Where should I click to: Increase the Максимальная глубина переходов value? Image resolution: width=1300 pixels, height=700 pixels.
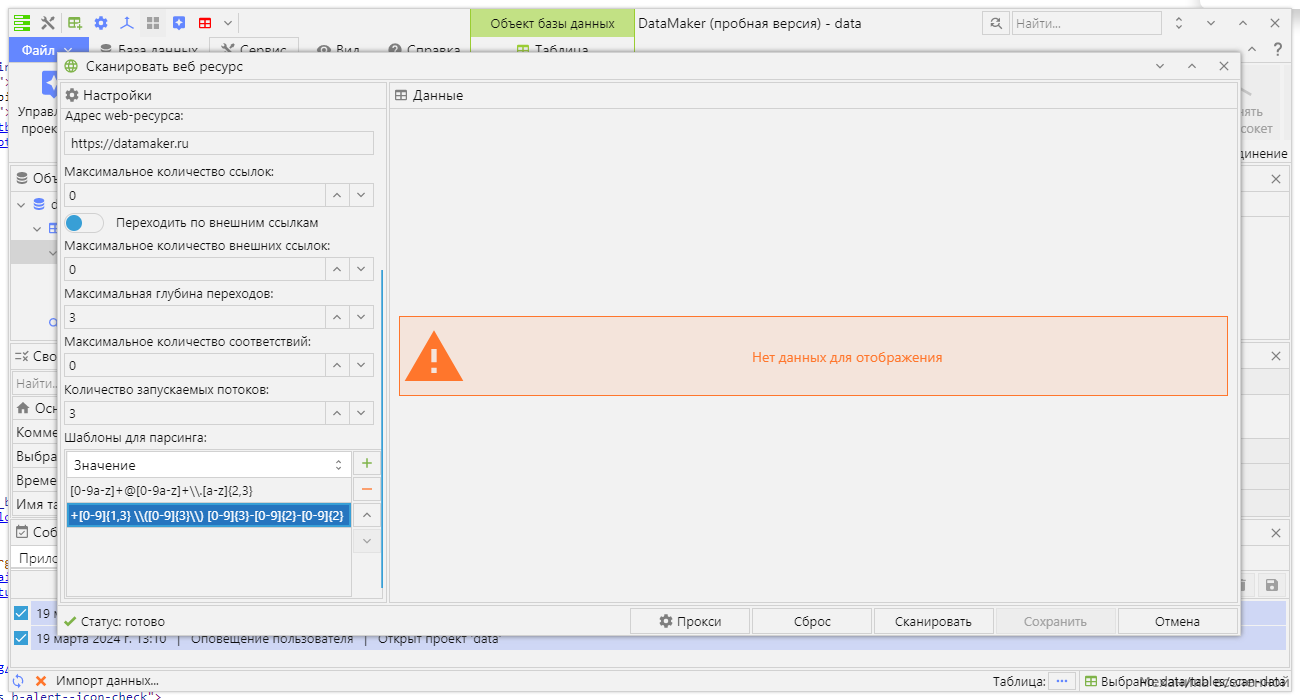click(x=338, y=317)
